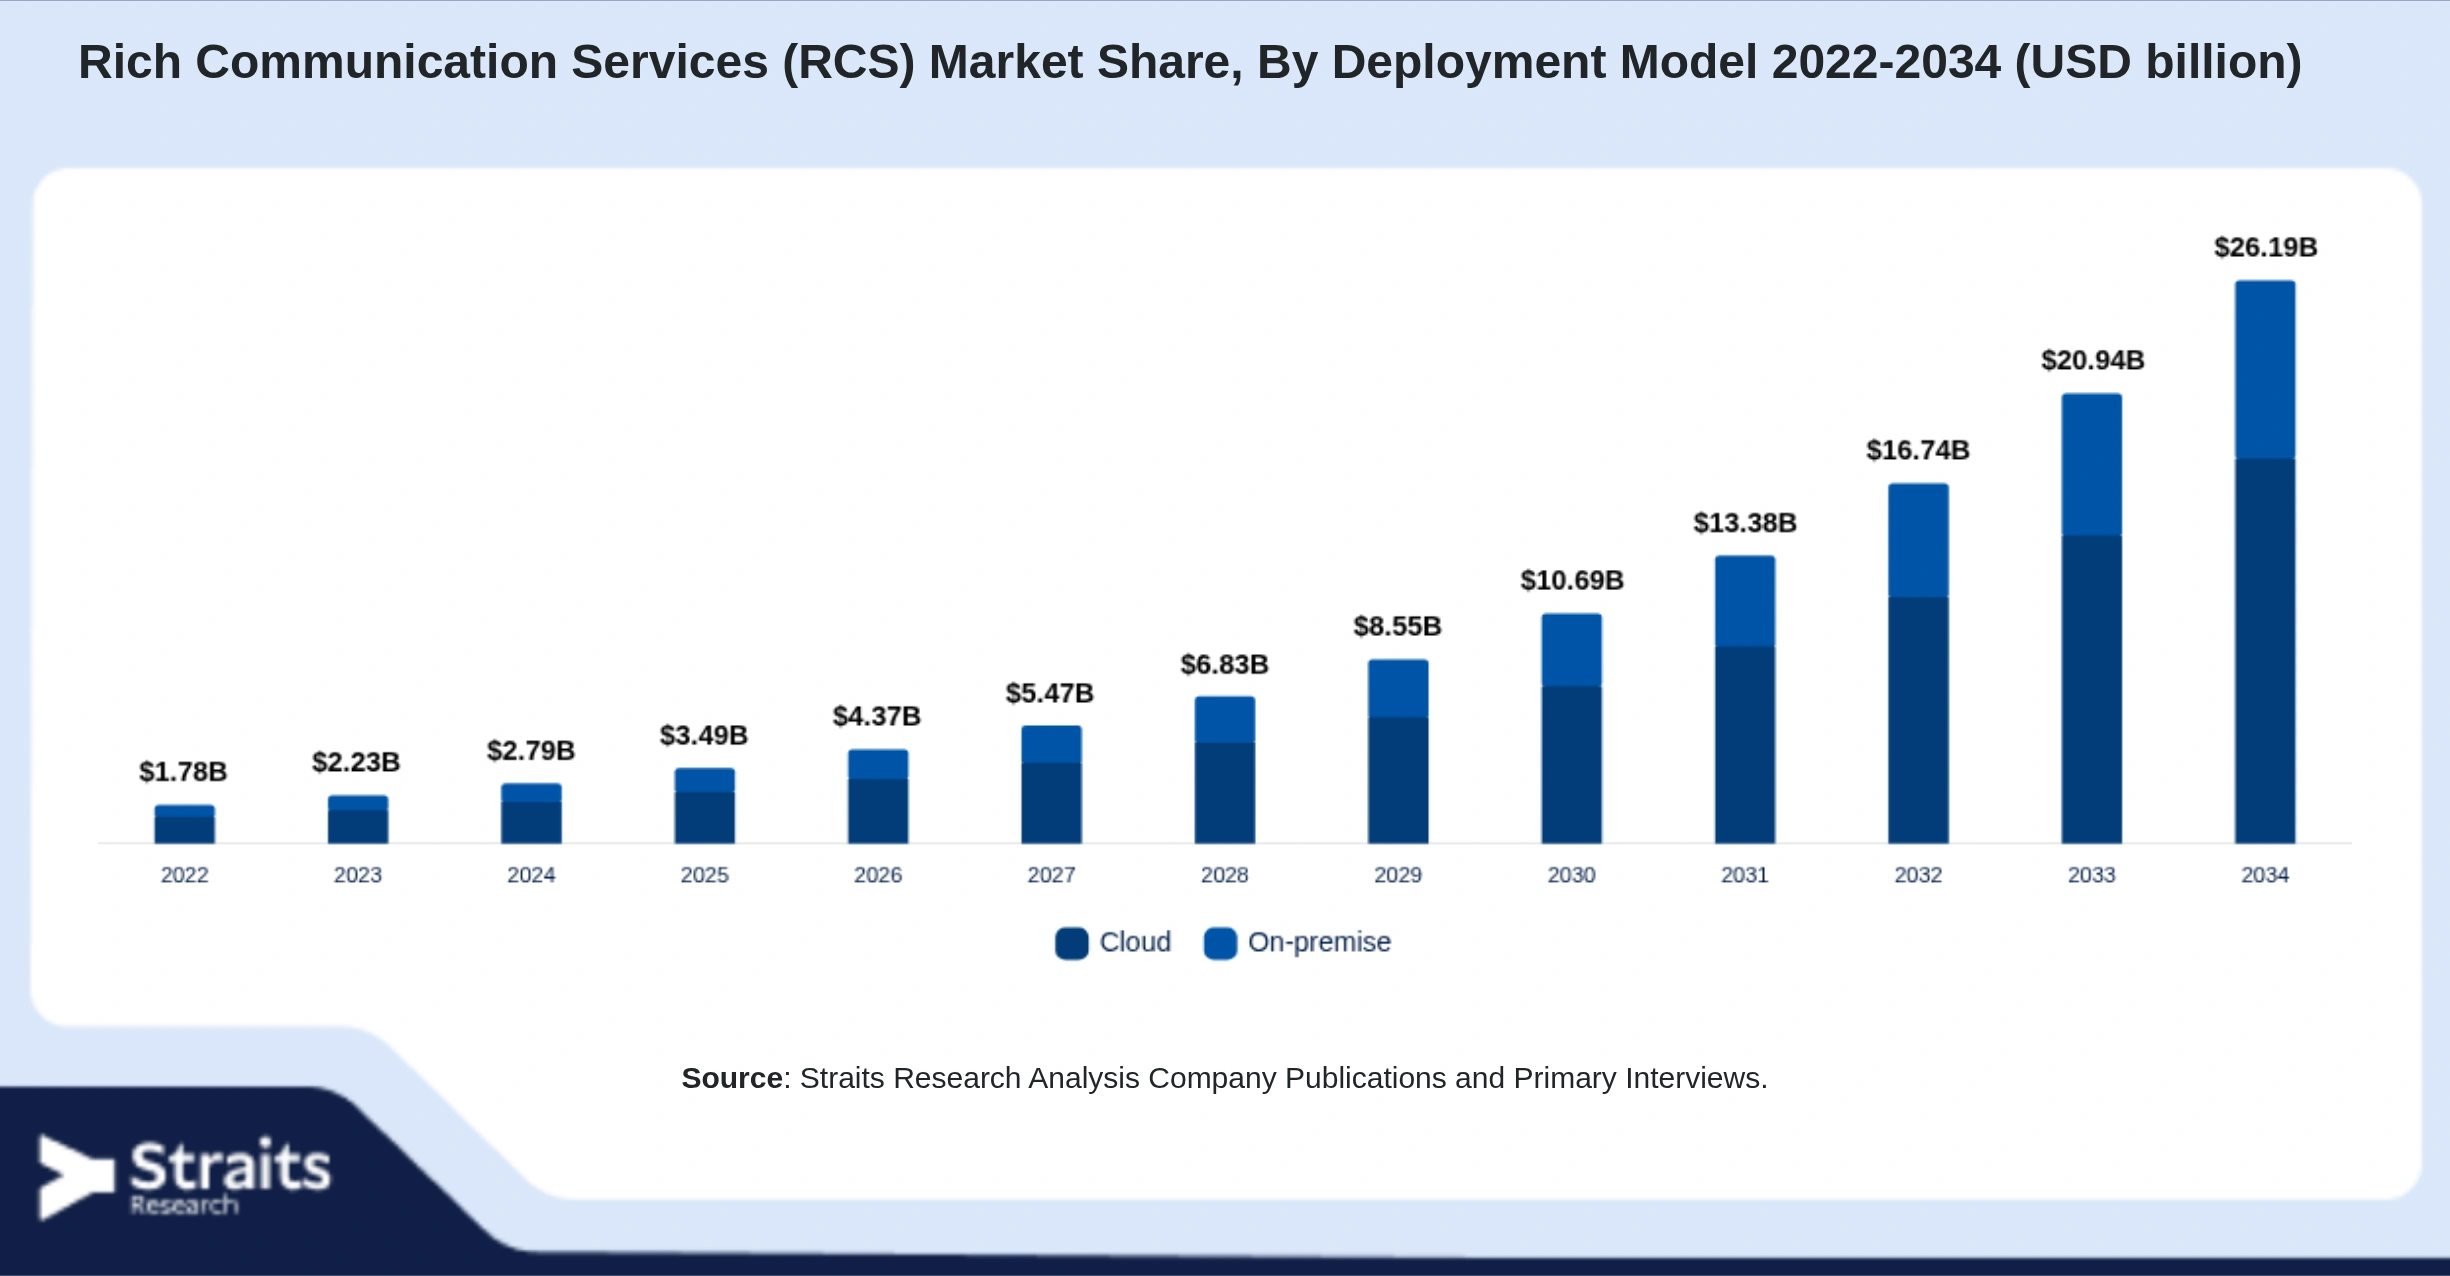Viewport: 2450px width, 1276px height.
Task: Click the Cloud legend label
Action: (1135, 942)
